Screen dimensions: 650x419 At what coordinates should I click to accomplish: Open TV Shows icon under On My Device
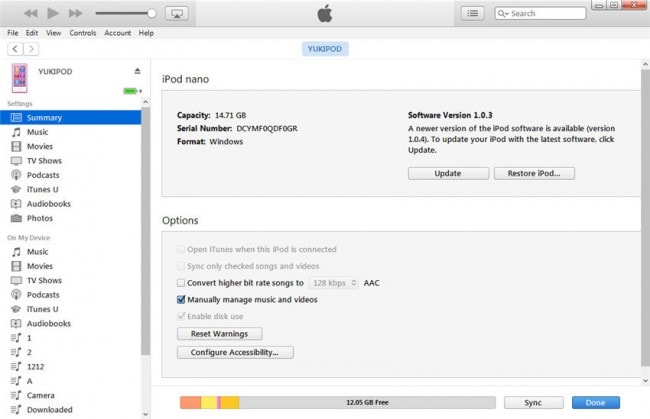click(16, 281)
